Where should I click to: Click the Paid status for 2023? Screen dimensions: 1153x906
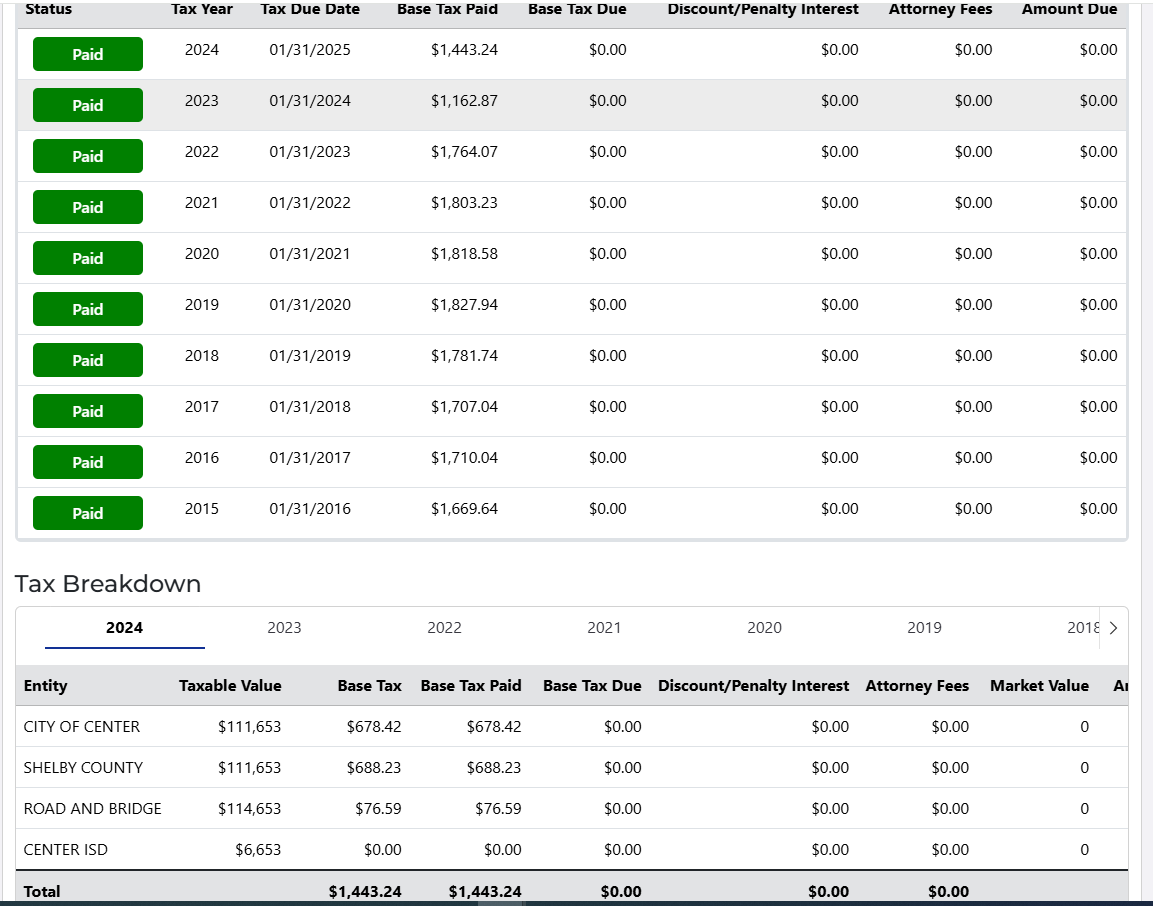[88, 105]
